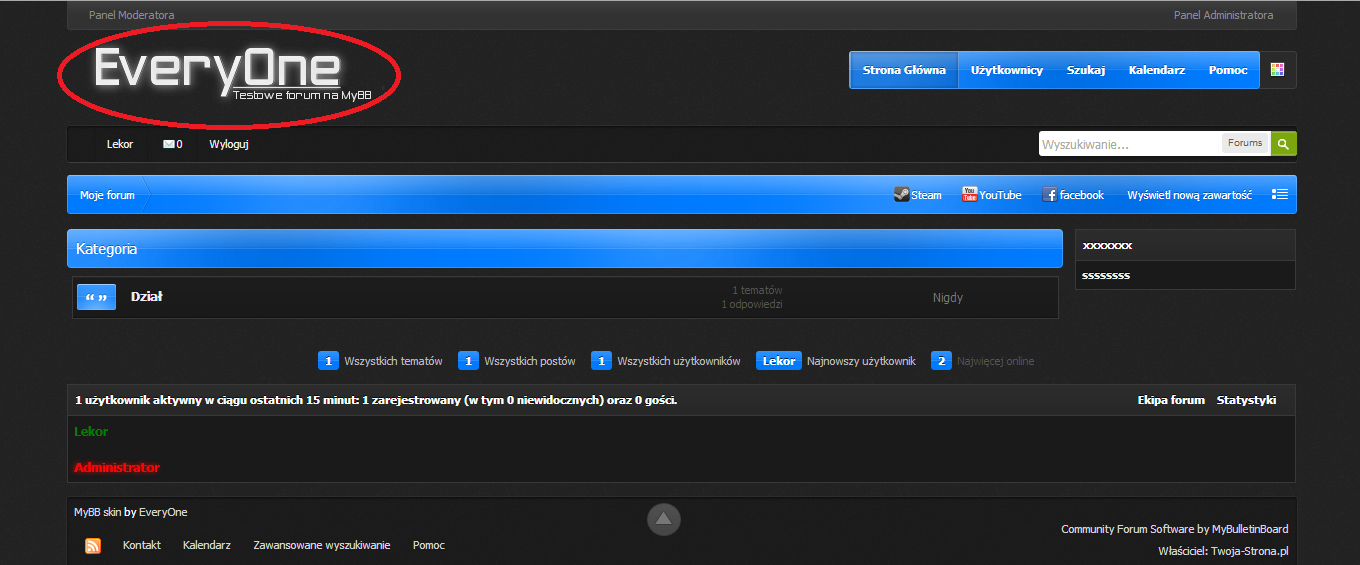Open Panel Administratora link
Image resolution: width=1360 pixels, height=565 pixels.
coord(1224,15)
